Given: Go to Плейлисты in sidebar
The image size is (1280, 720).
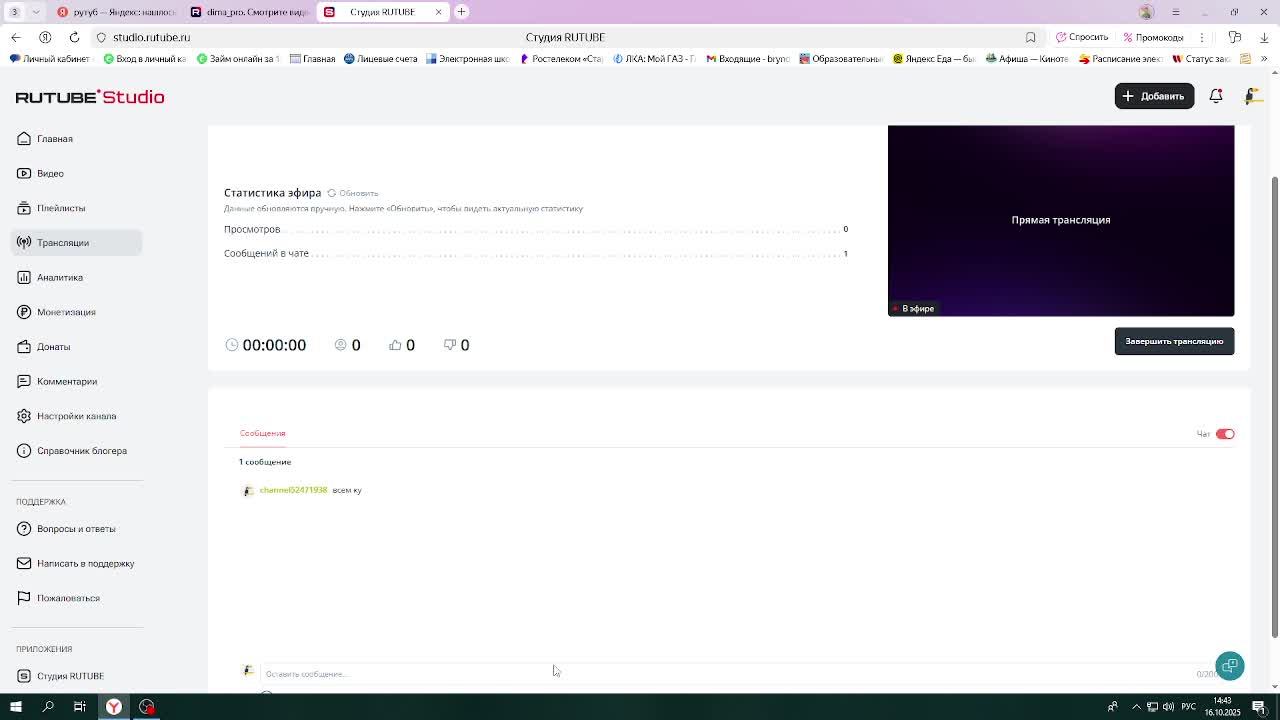Looking at the screenshot, I should (76, 208).
